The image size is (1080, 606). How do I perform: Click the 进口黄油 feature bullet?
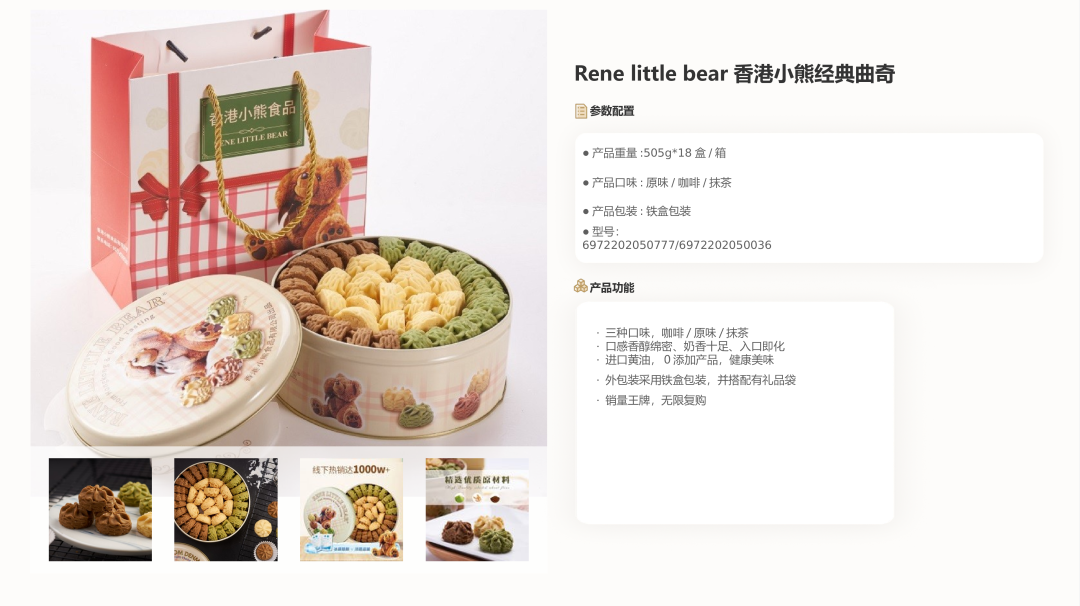[x=685, y=360]
